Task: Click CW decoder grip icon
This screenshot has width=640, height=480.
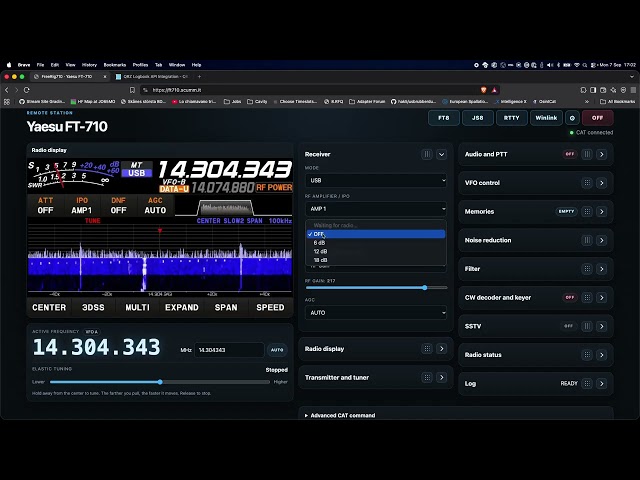Action: 587,298
